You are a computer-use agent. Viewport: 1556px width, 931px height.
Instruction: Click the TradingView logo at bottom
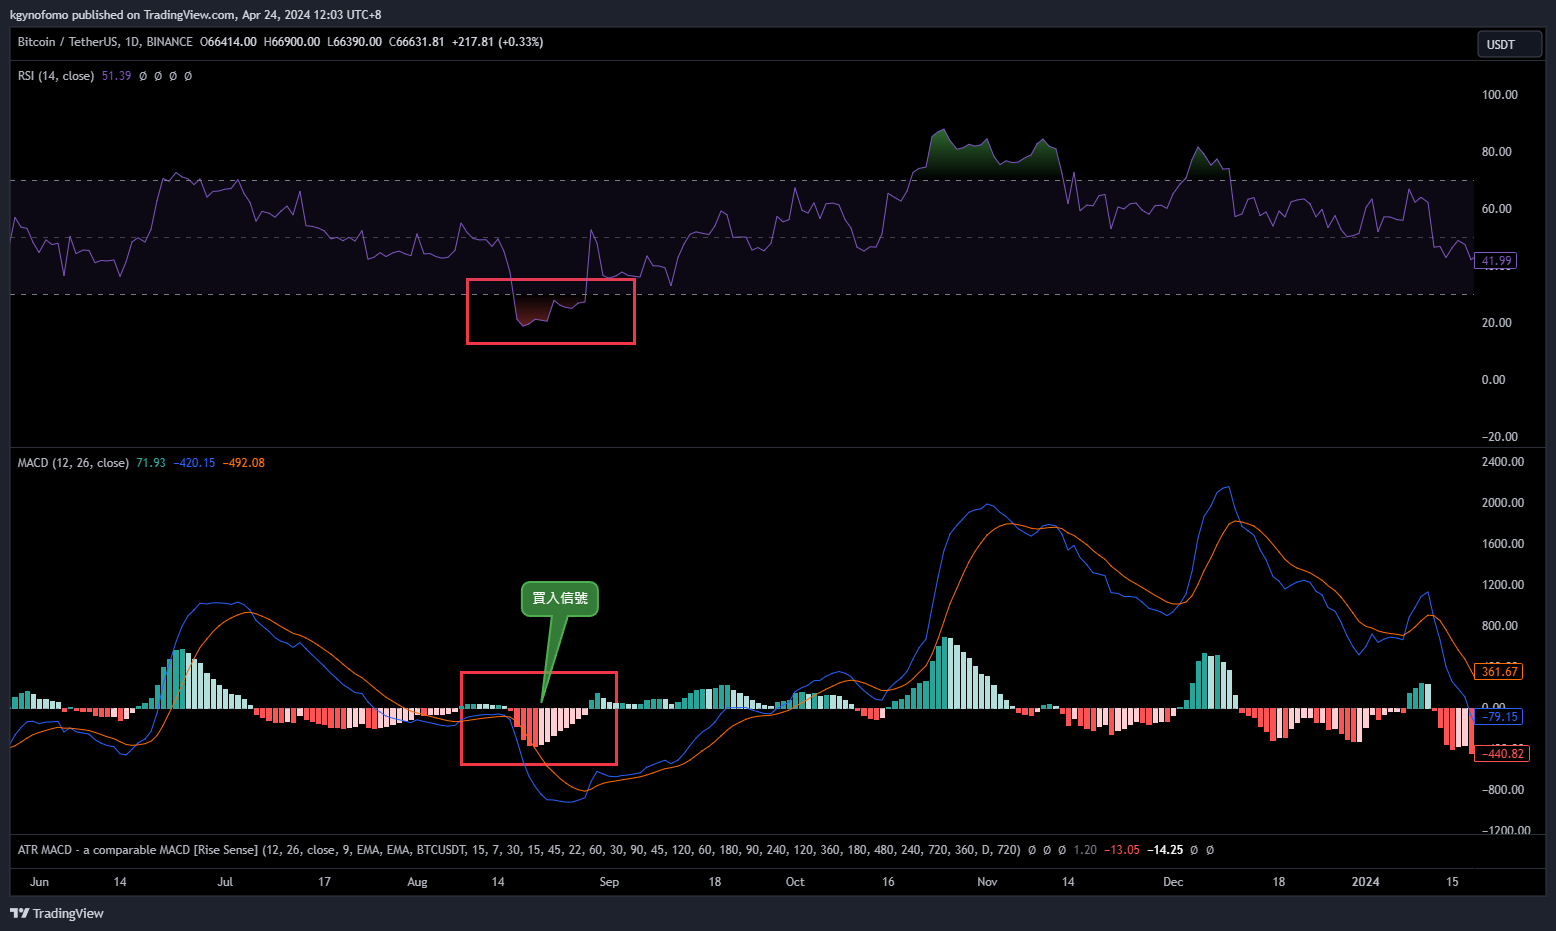tap(57, 913)
